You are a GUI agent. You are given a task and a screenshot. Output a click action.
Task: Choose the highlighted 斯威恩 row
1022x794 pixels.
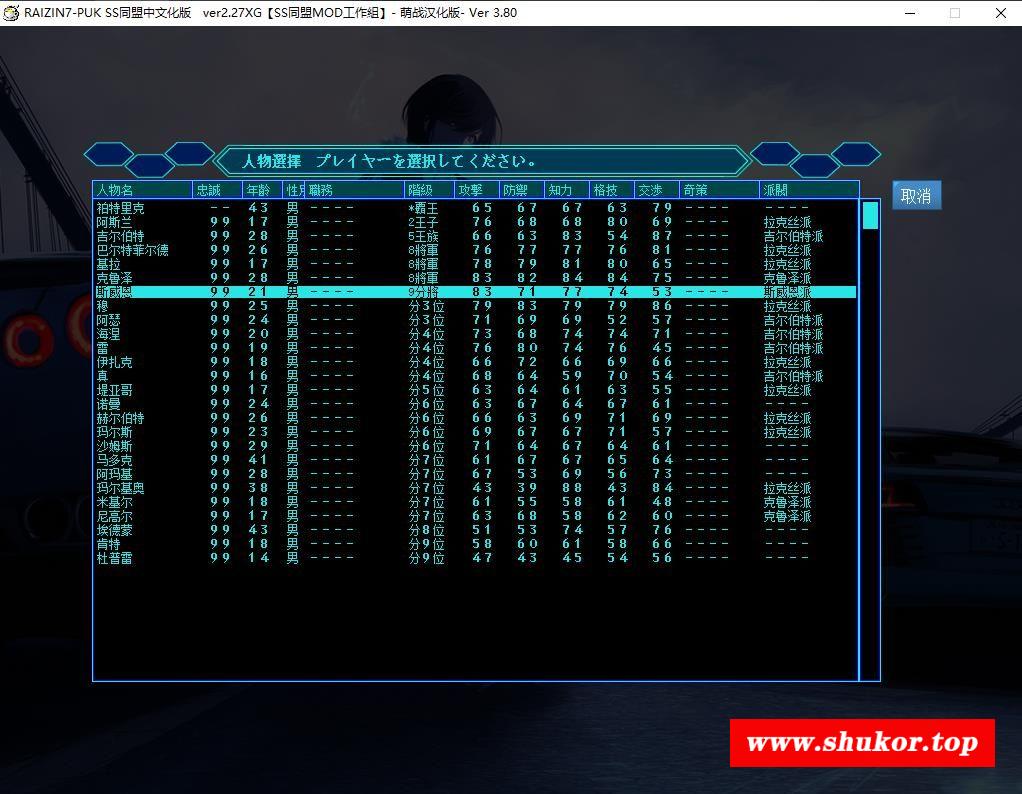click(475, 292)
